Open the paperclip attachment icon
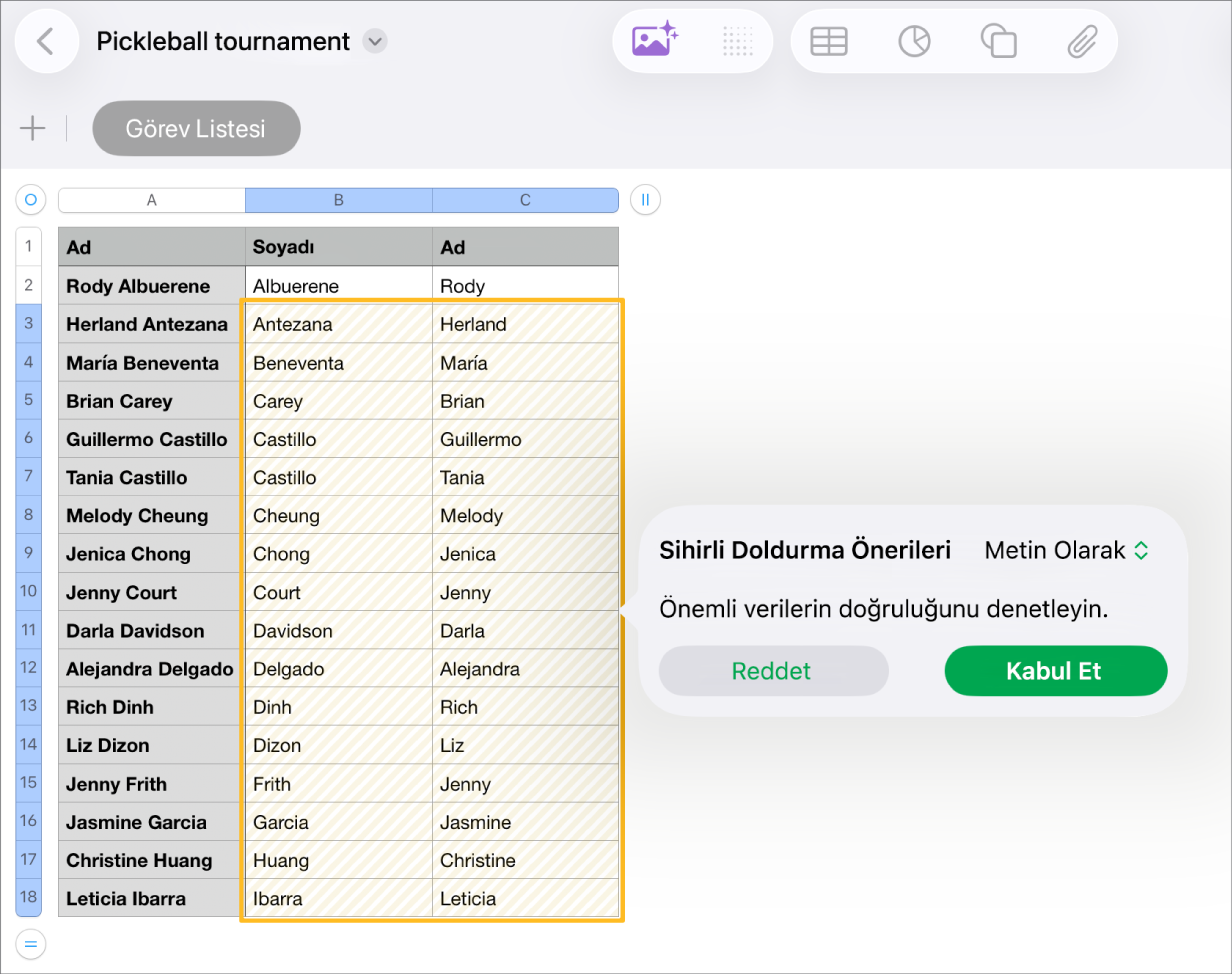 pos(1082,41)
